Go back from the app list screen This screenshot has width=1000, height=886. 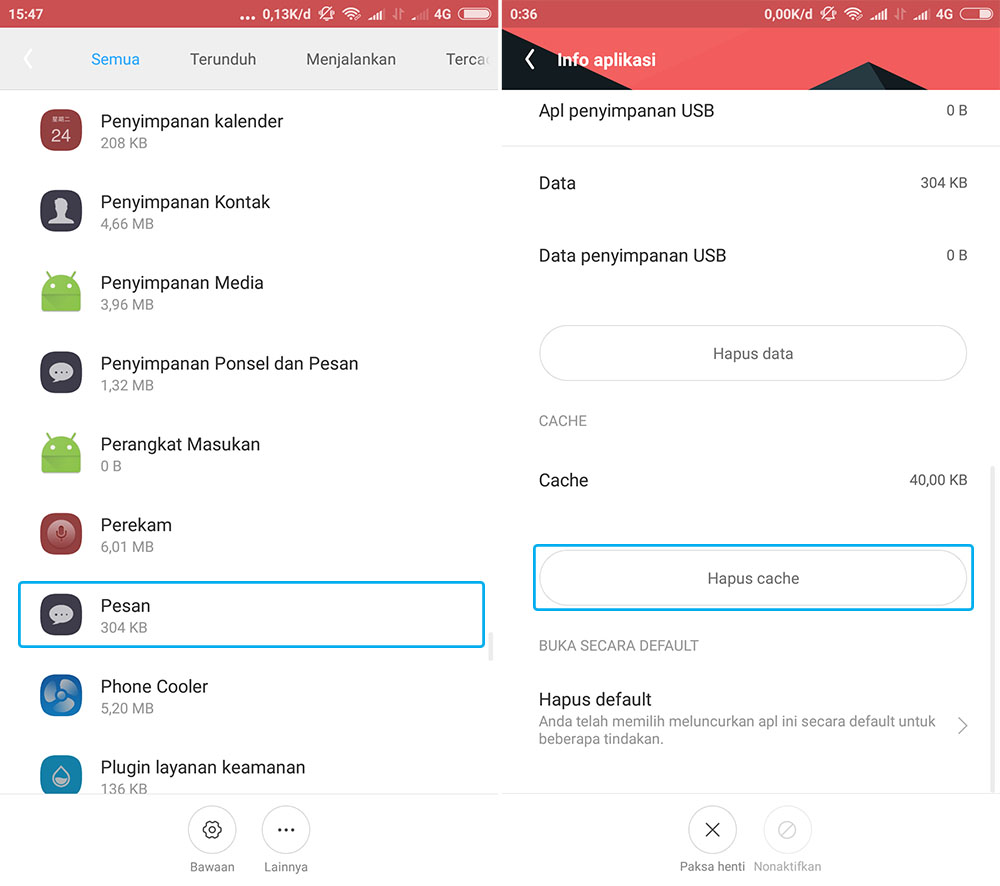pyautogui.click(x=28, y=59)
